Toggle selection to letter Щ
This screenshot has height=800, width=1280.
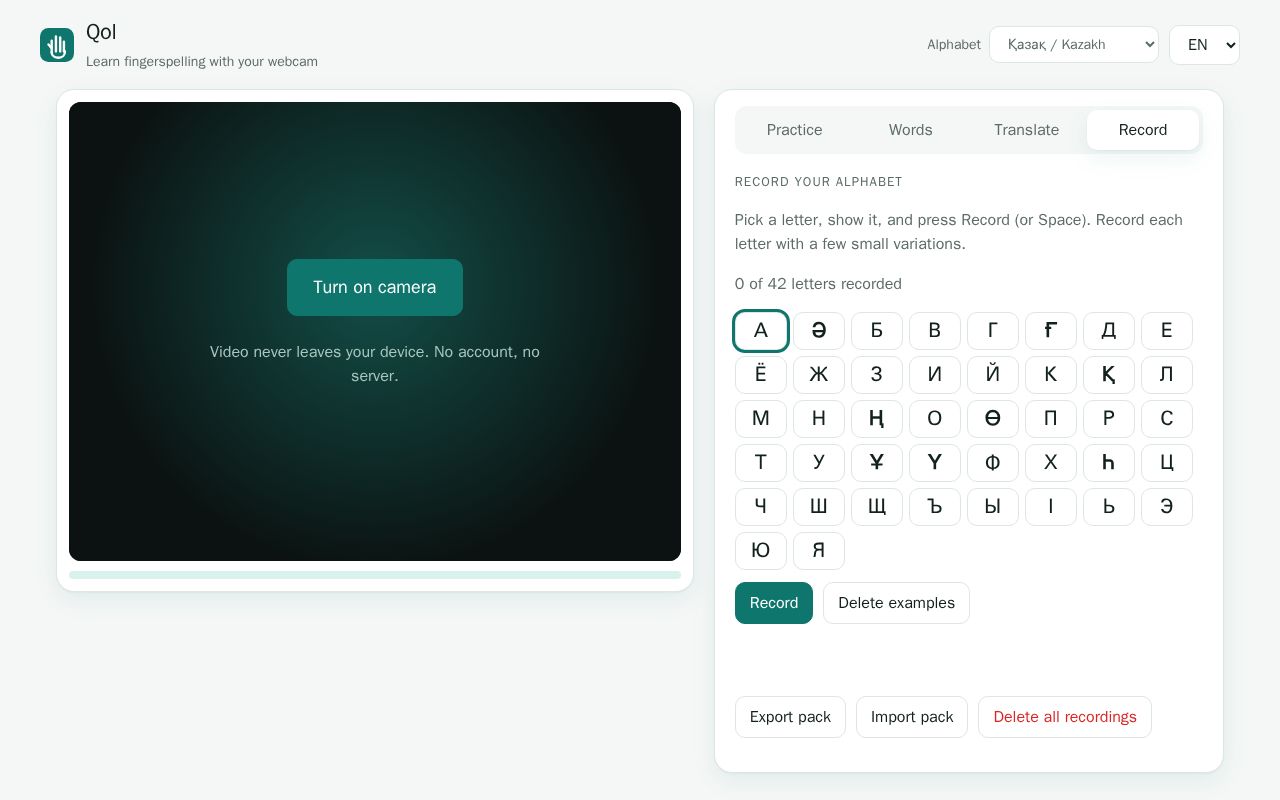pyautogui.click(x=877, y=507)
